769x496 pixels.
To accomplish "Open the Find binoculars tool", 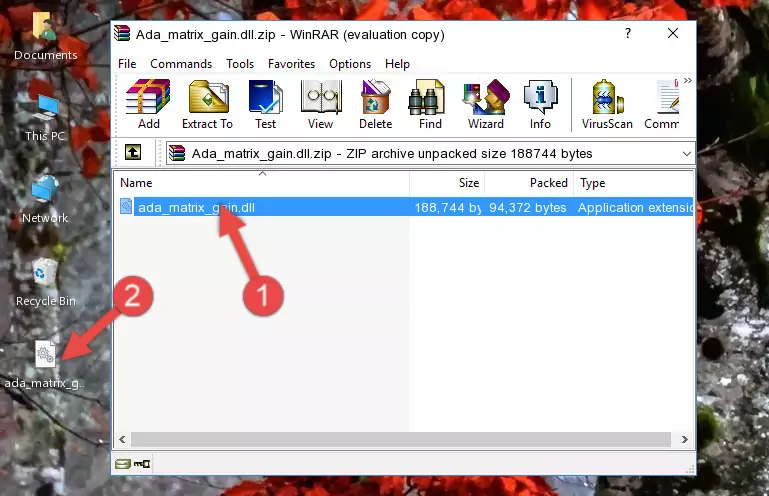I will click(x=430, y=104).
